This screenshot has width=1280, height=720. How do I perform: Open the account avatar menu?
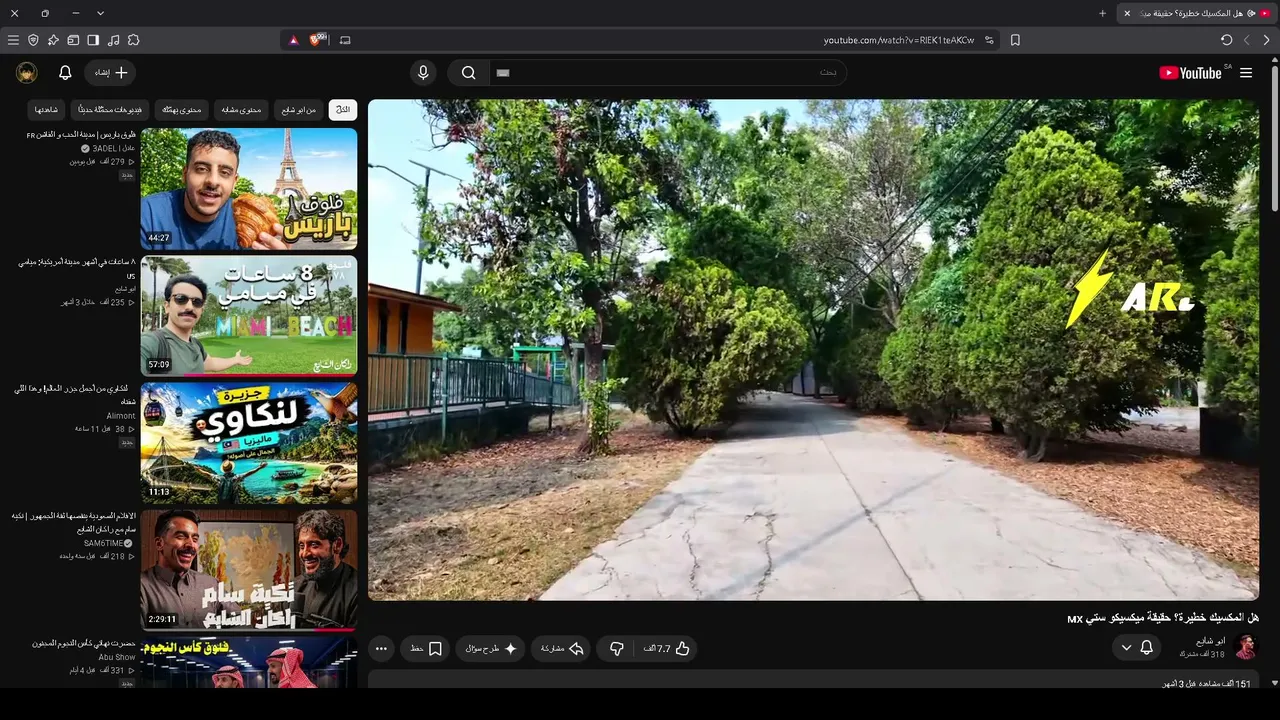click(x=27, y=73)
